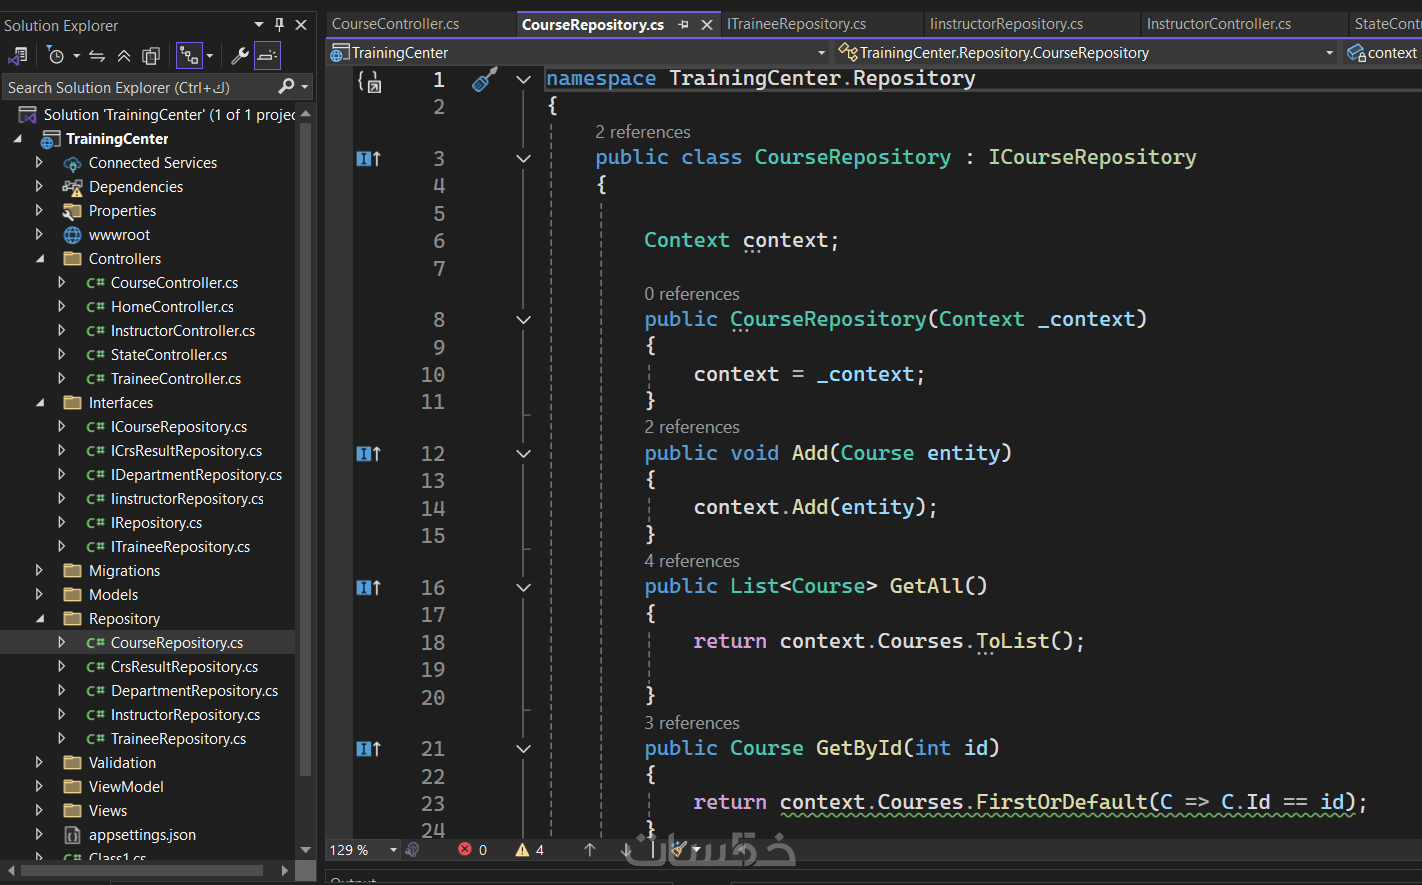This screenshot has width=1422, height=885.
Task: Open Properties wrench icon in Solution Explorer
Action: click(240, 56)
